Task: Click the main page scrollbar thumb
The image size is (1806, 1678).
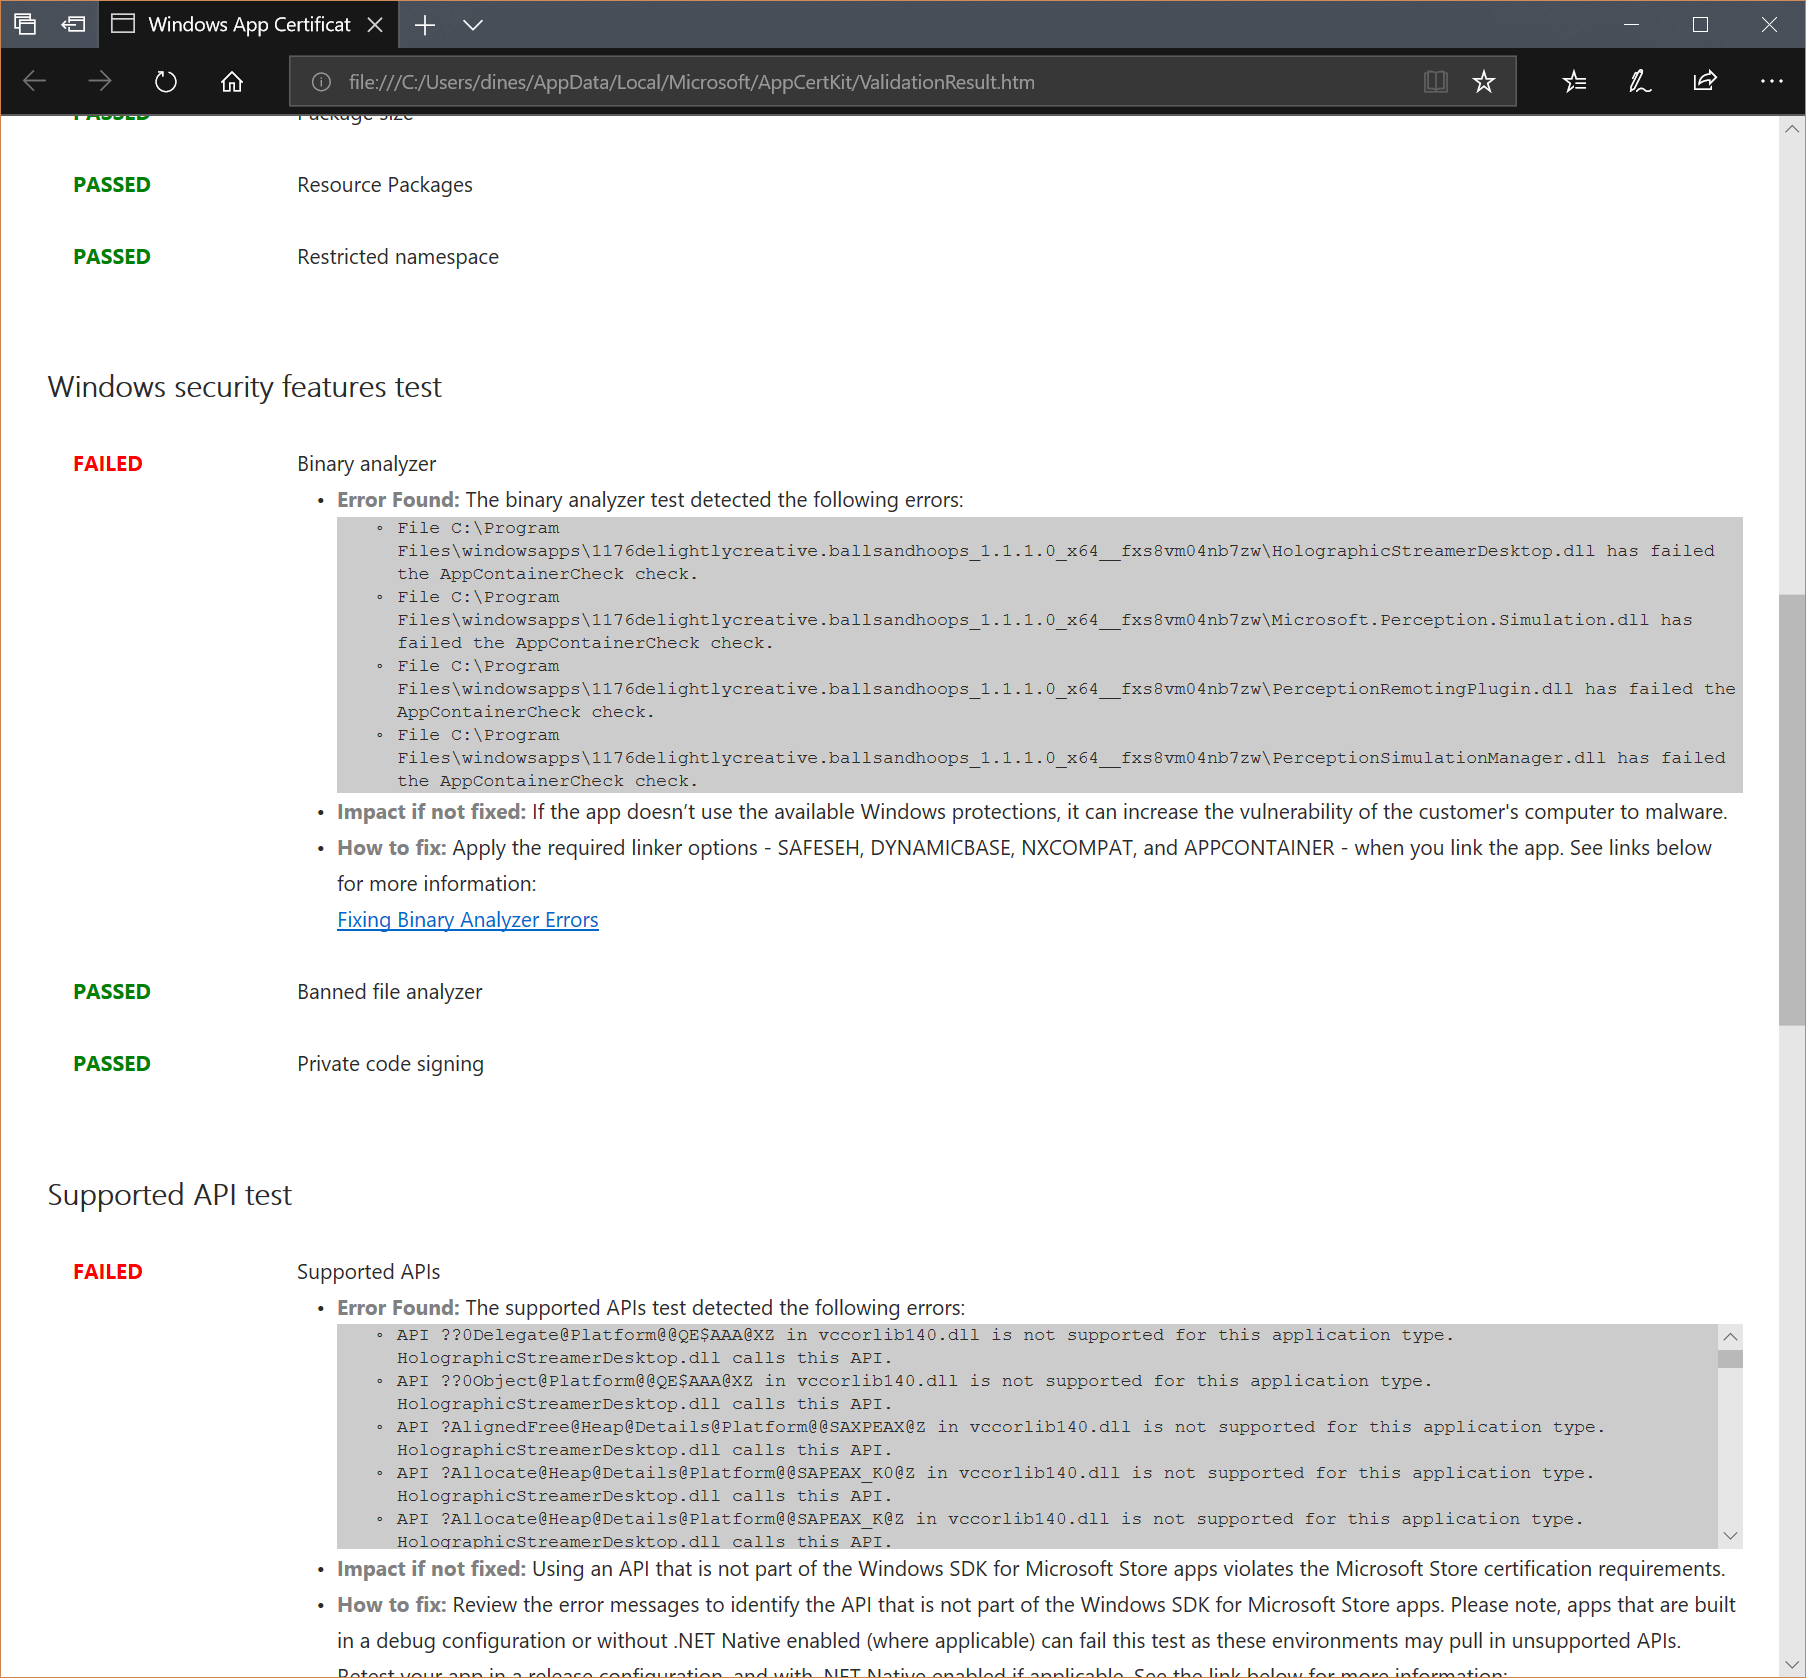Action: click(1792, 810)
